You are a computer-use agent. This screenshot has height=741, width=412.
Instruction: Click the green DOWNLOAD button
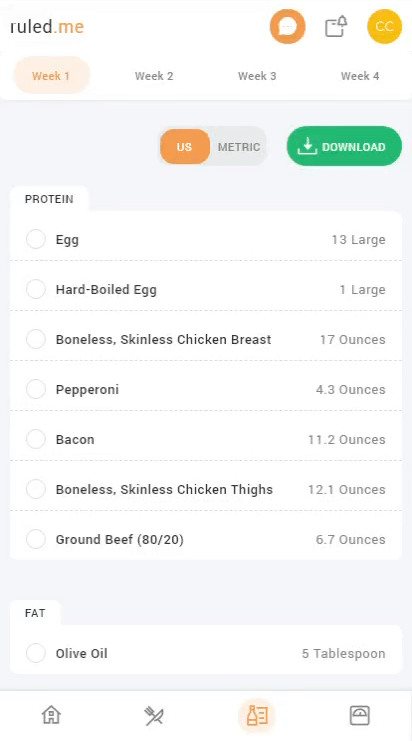[x=344, y=146]
